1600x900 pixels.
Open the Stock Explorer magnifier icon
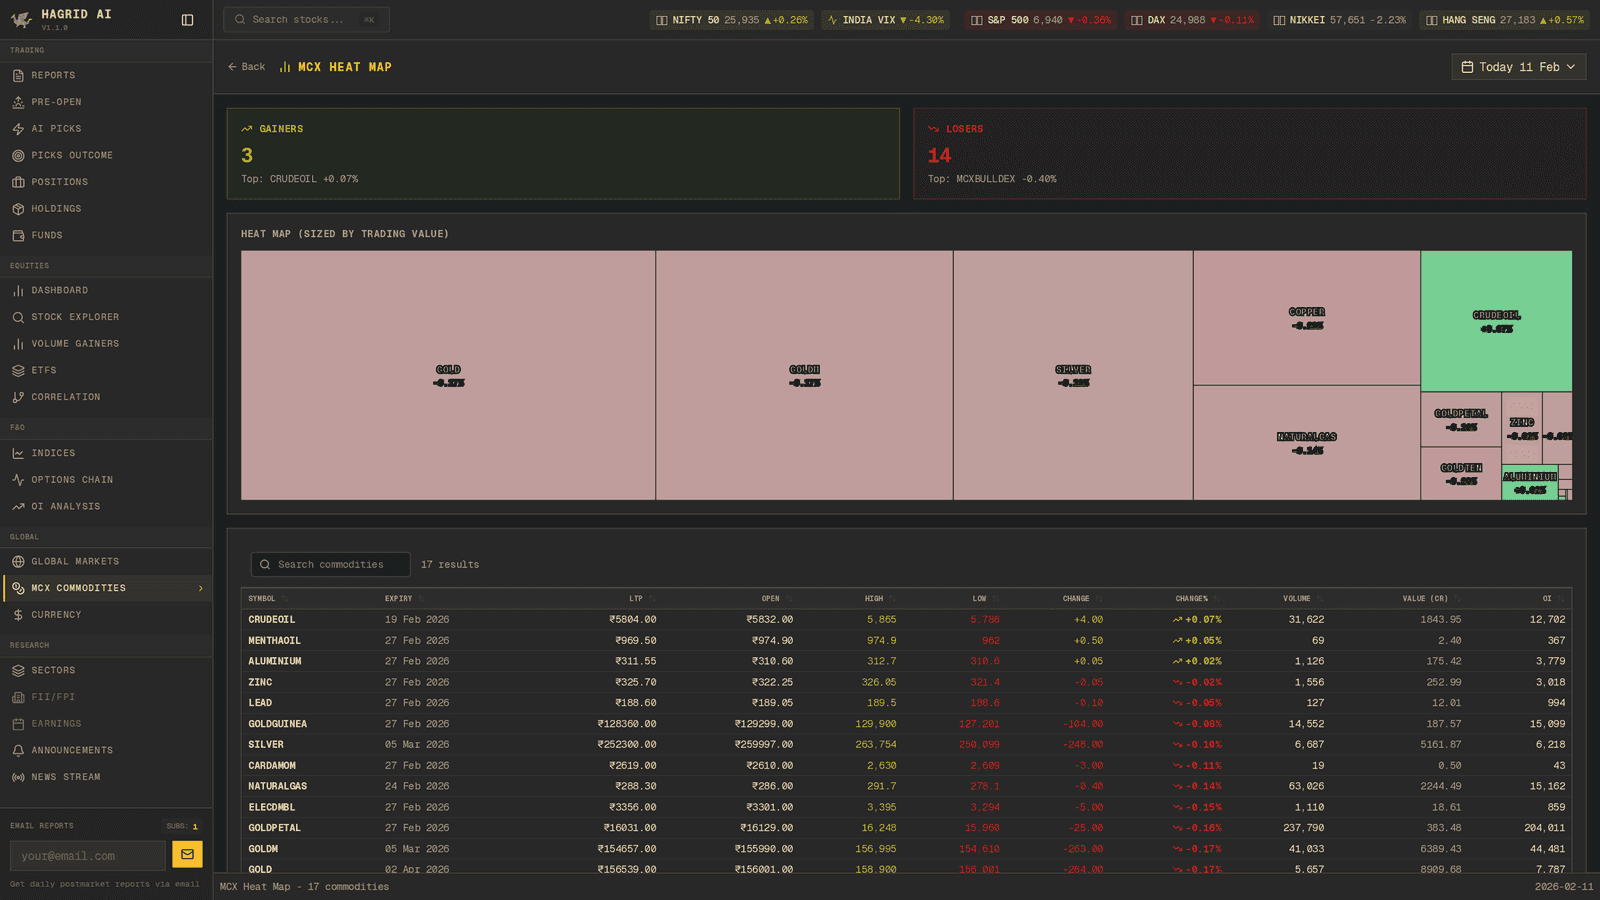click(18, 317)
